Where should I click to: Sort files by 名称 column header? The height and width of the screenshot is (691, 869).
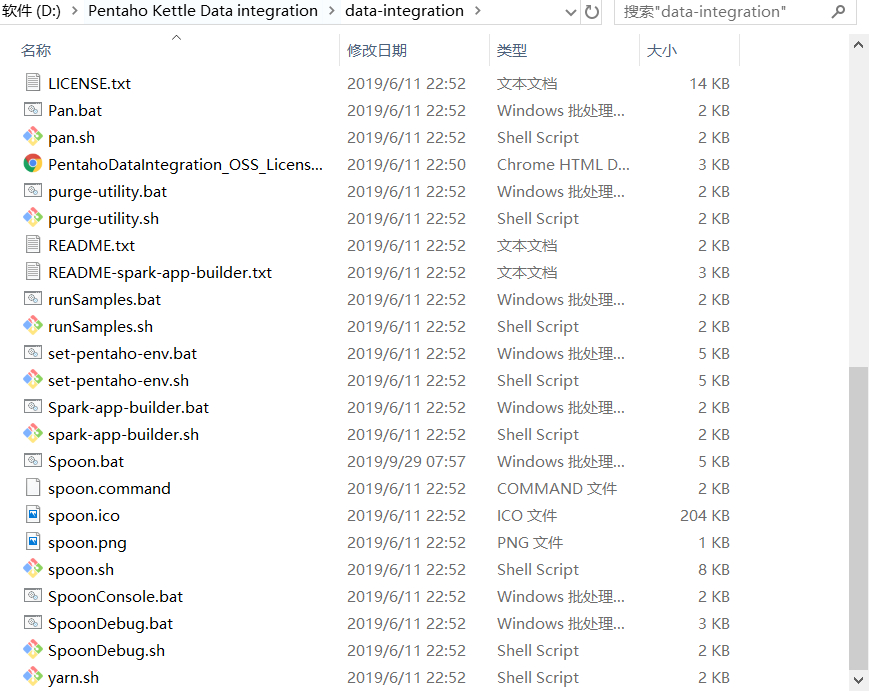36,51
